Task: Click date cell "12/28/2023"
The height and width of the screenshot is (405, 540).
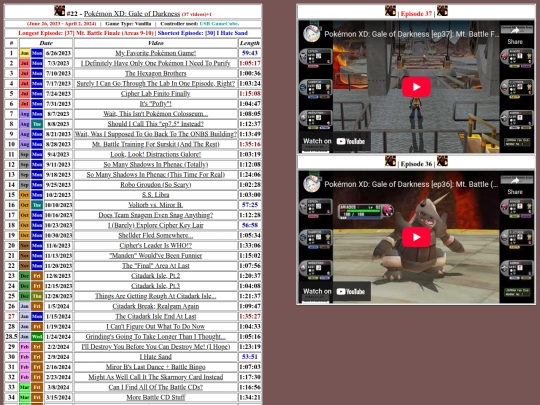Action: [58, 296]
